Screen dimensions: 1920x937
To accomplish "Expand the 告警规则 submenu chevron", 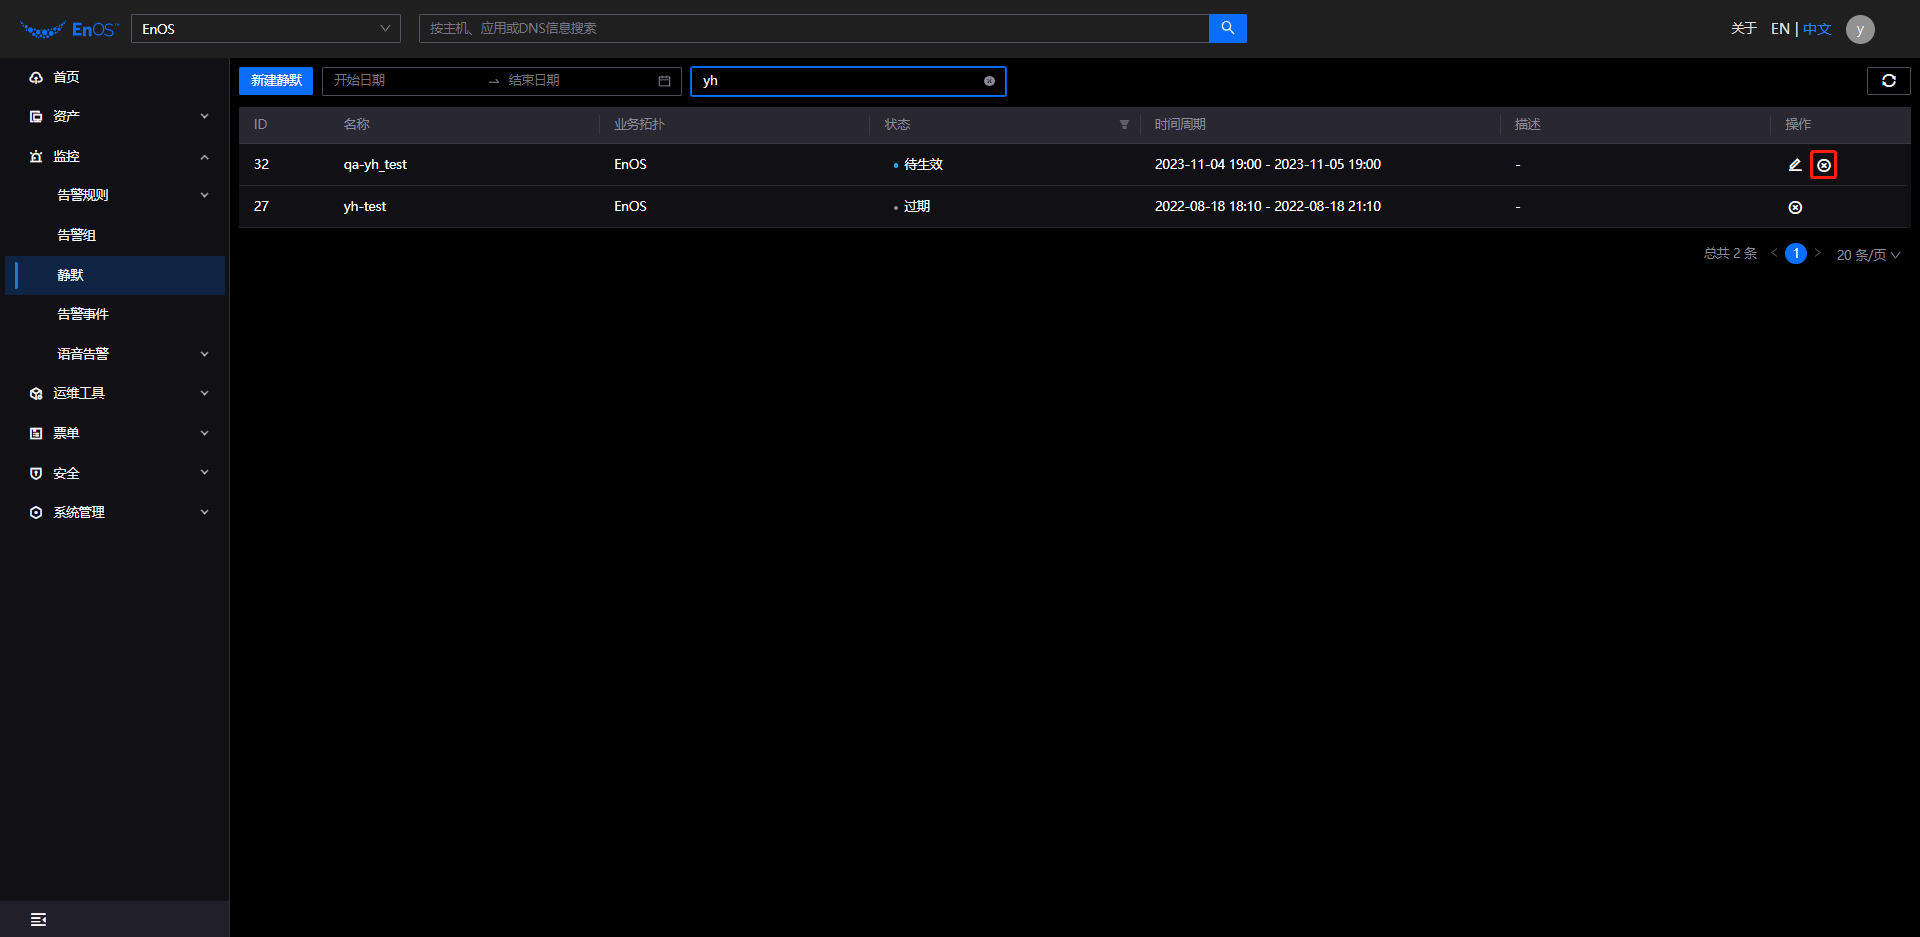I will [204, 195].
